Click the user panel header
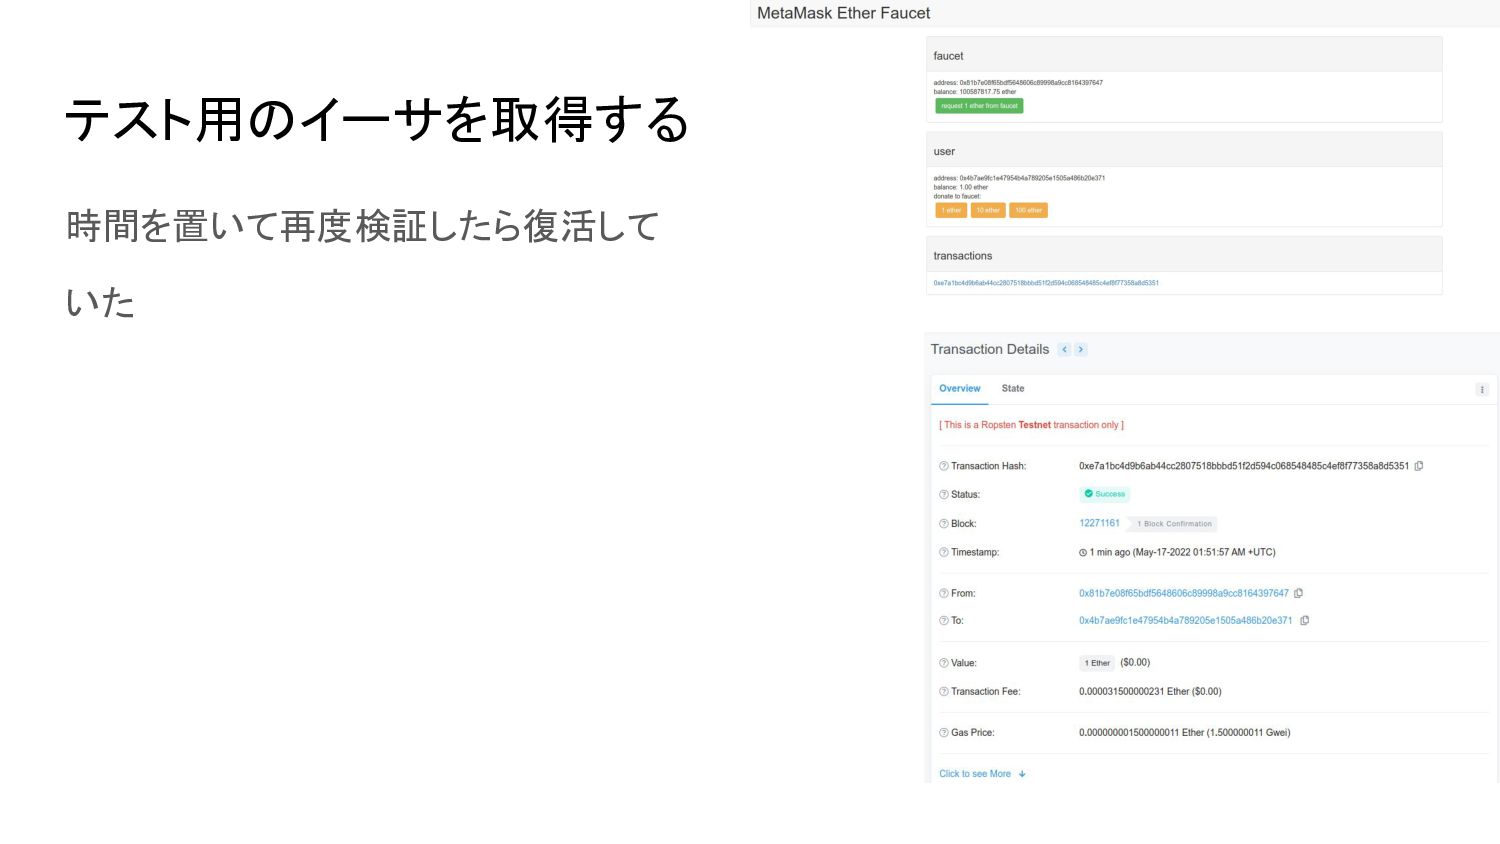 1184,150
